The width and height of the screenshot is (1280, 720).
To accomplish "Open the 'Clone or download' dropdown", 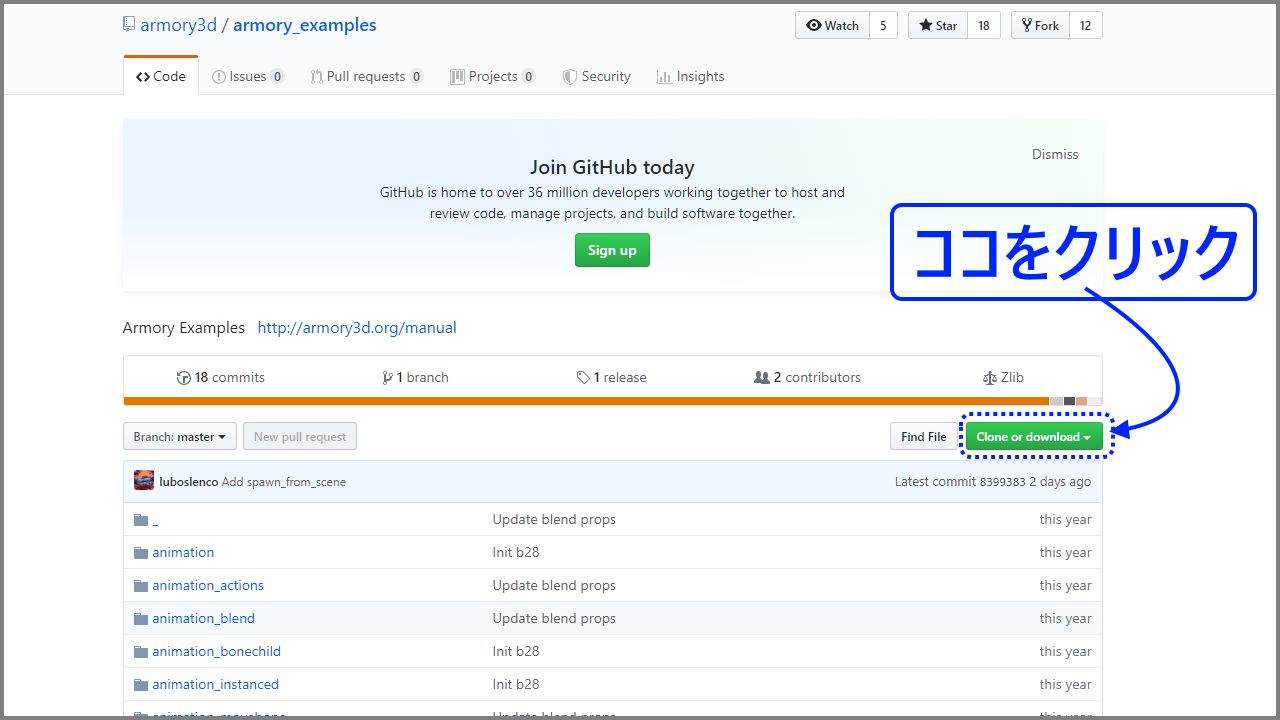I will [x=1034, y=436].
